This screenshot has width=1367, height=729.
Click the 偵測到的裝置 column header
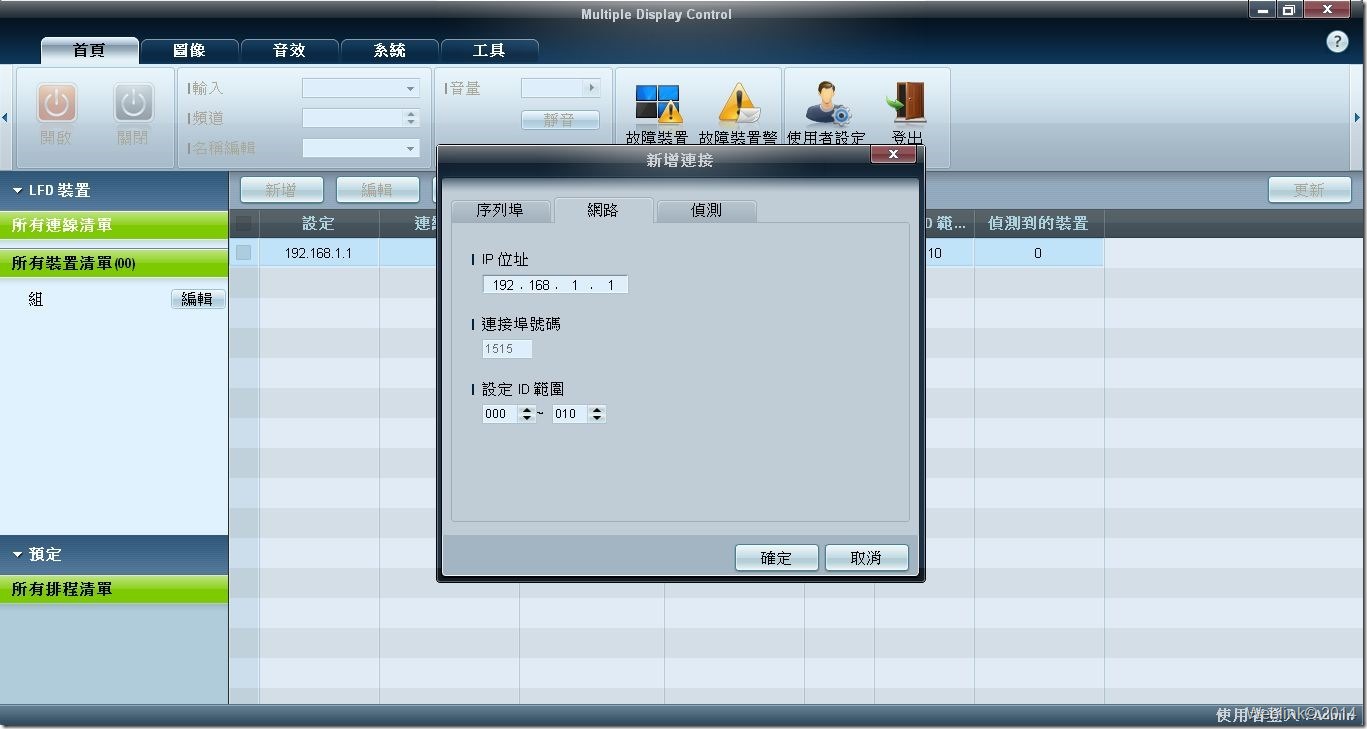(1039, 223)
